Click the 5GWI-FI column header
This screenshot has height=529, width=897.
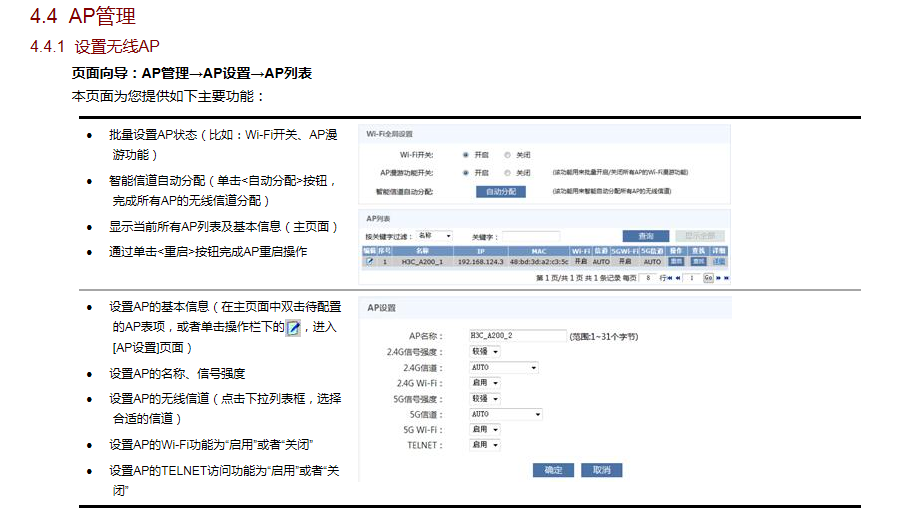[x=625, y=251]
